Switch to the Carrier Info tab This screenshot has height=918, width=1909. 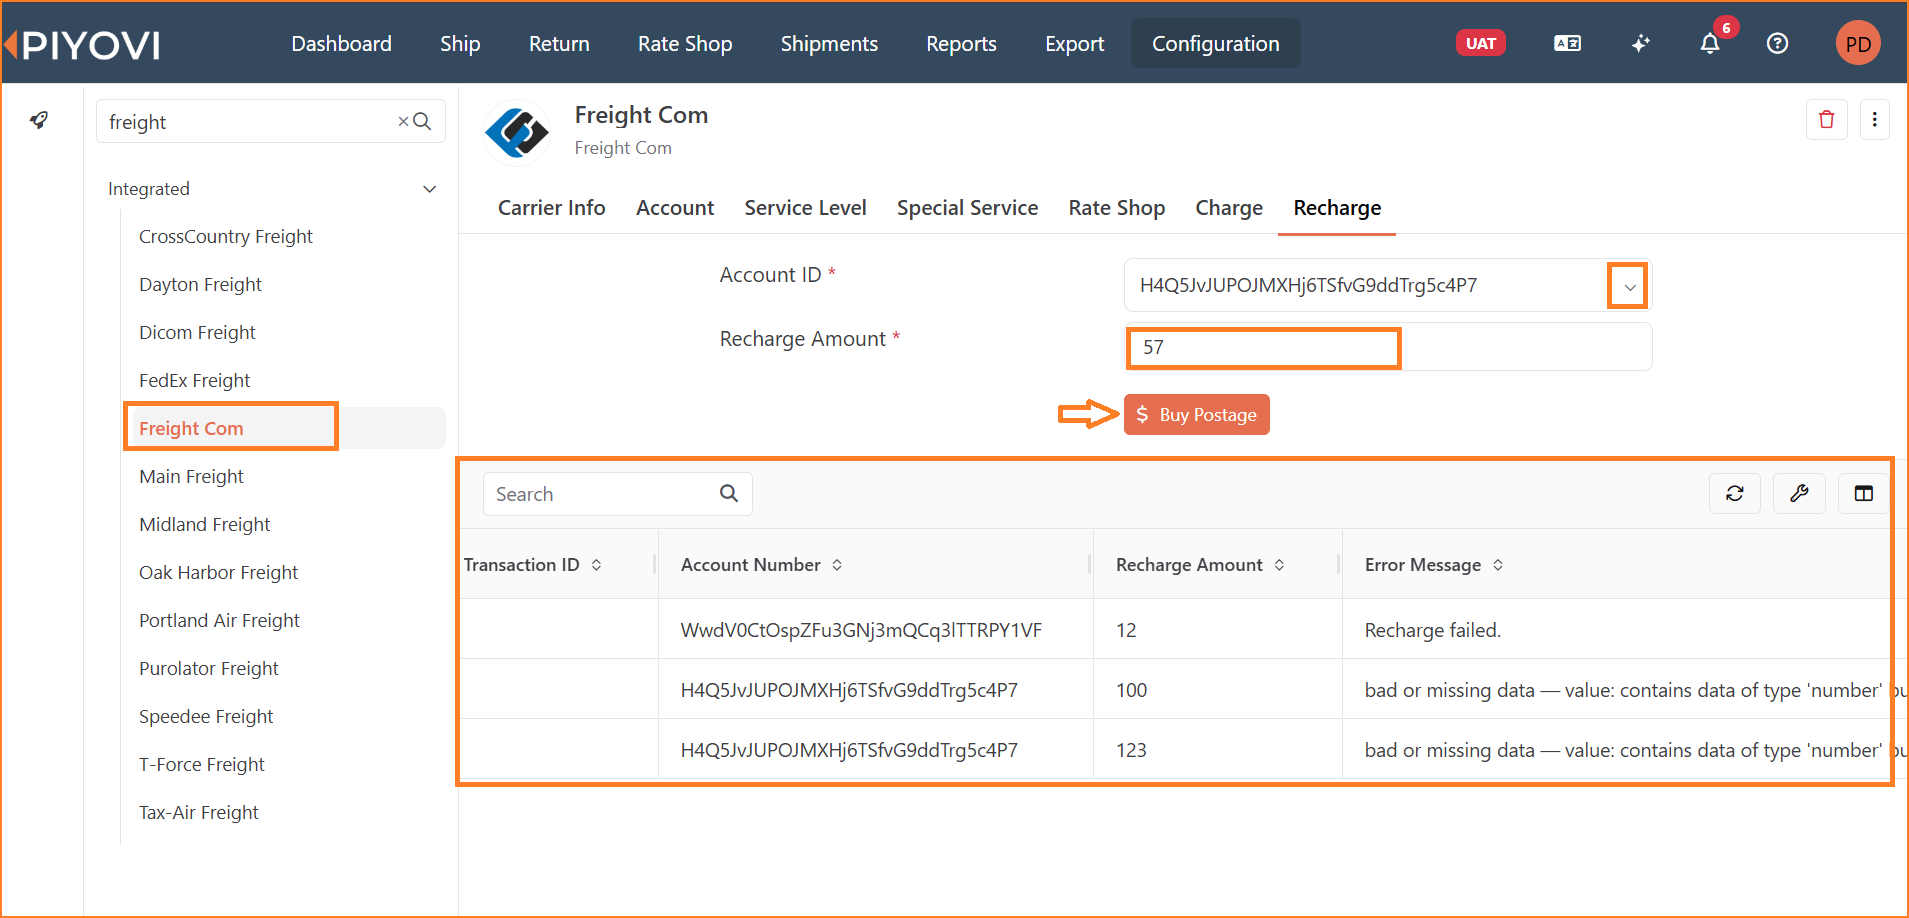[552, 208]
